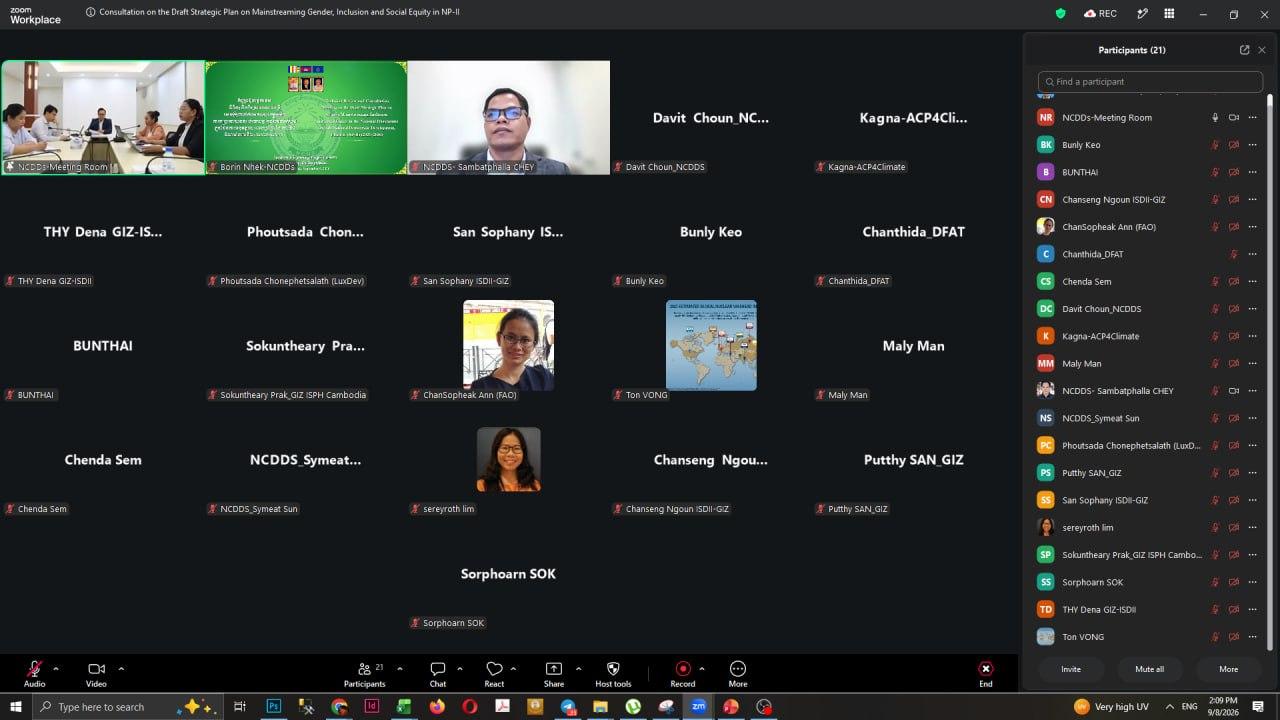This screenshot has height=720, width=1280.
Task: Click the participants panel scrollbar
Action: (x=1270, y=370)
